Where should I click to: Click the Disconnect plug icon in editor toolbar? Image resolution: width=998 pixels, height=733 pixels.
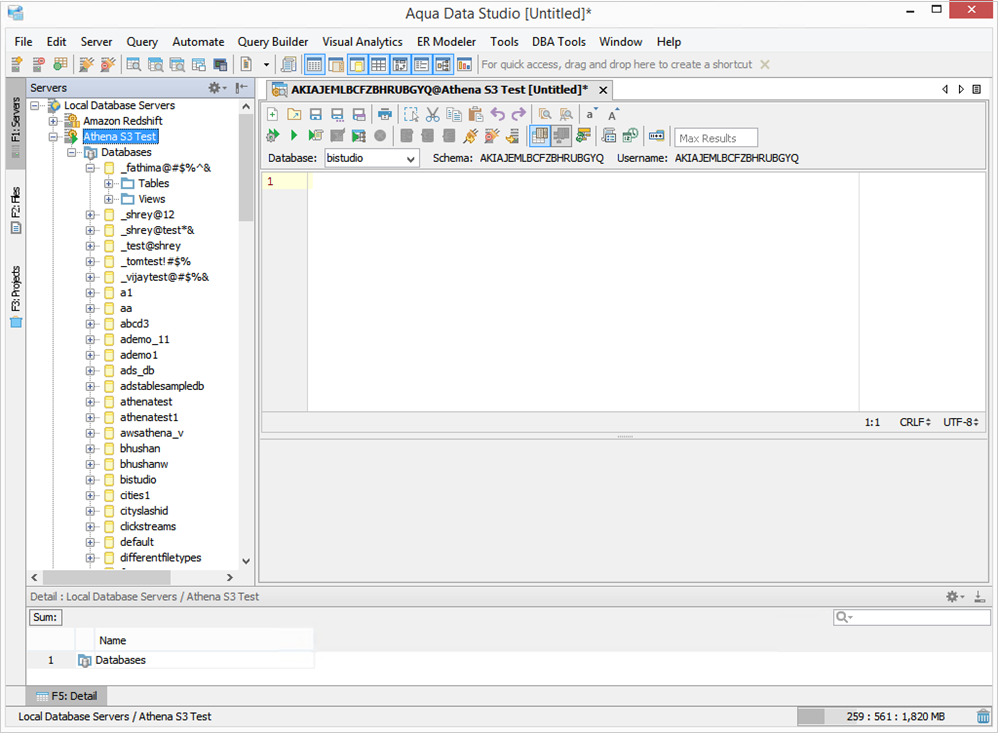[x=492, y=135]
